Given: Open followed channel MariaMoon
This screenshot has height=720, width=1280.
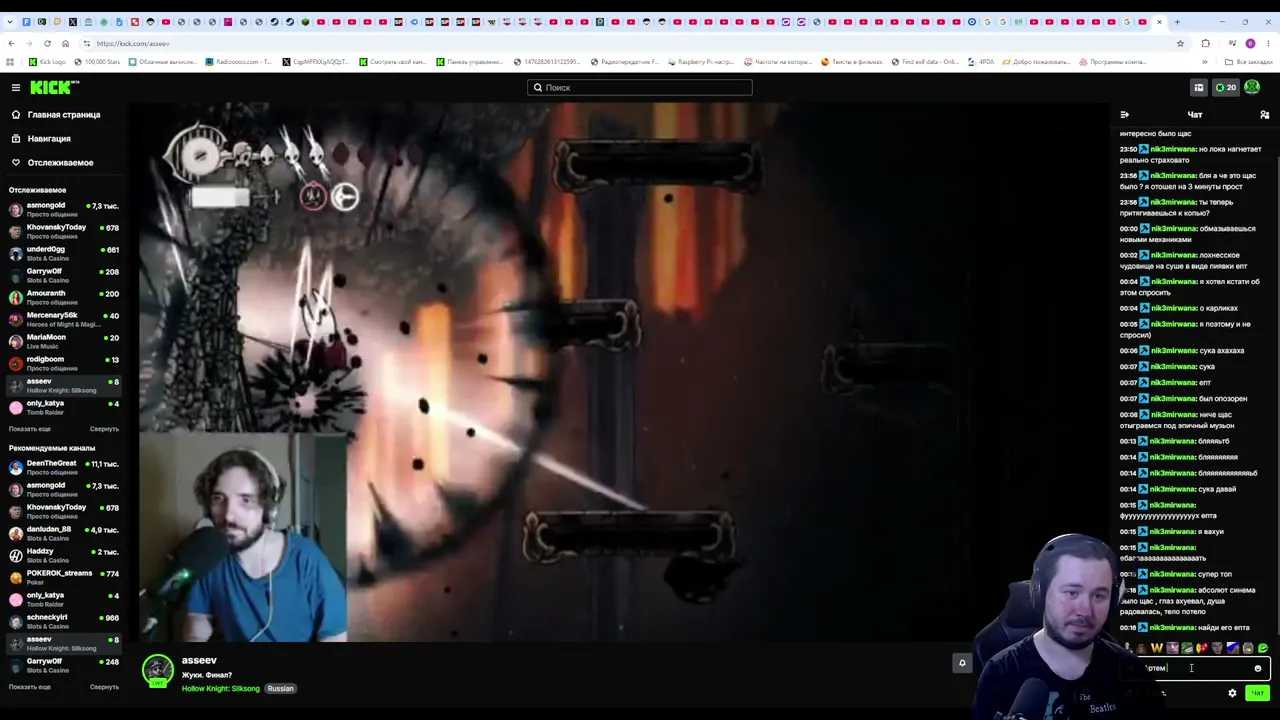Looking at the screenshot, I should point(64,342).
